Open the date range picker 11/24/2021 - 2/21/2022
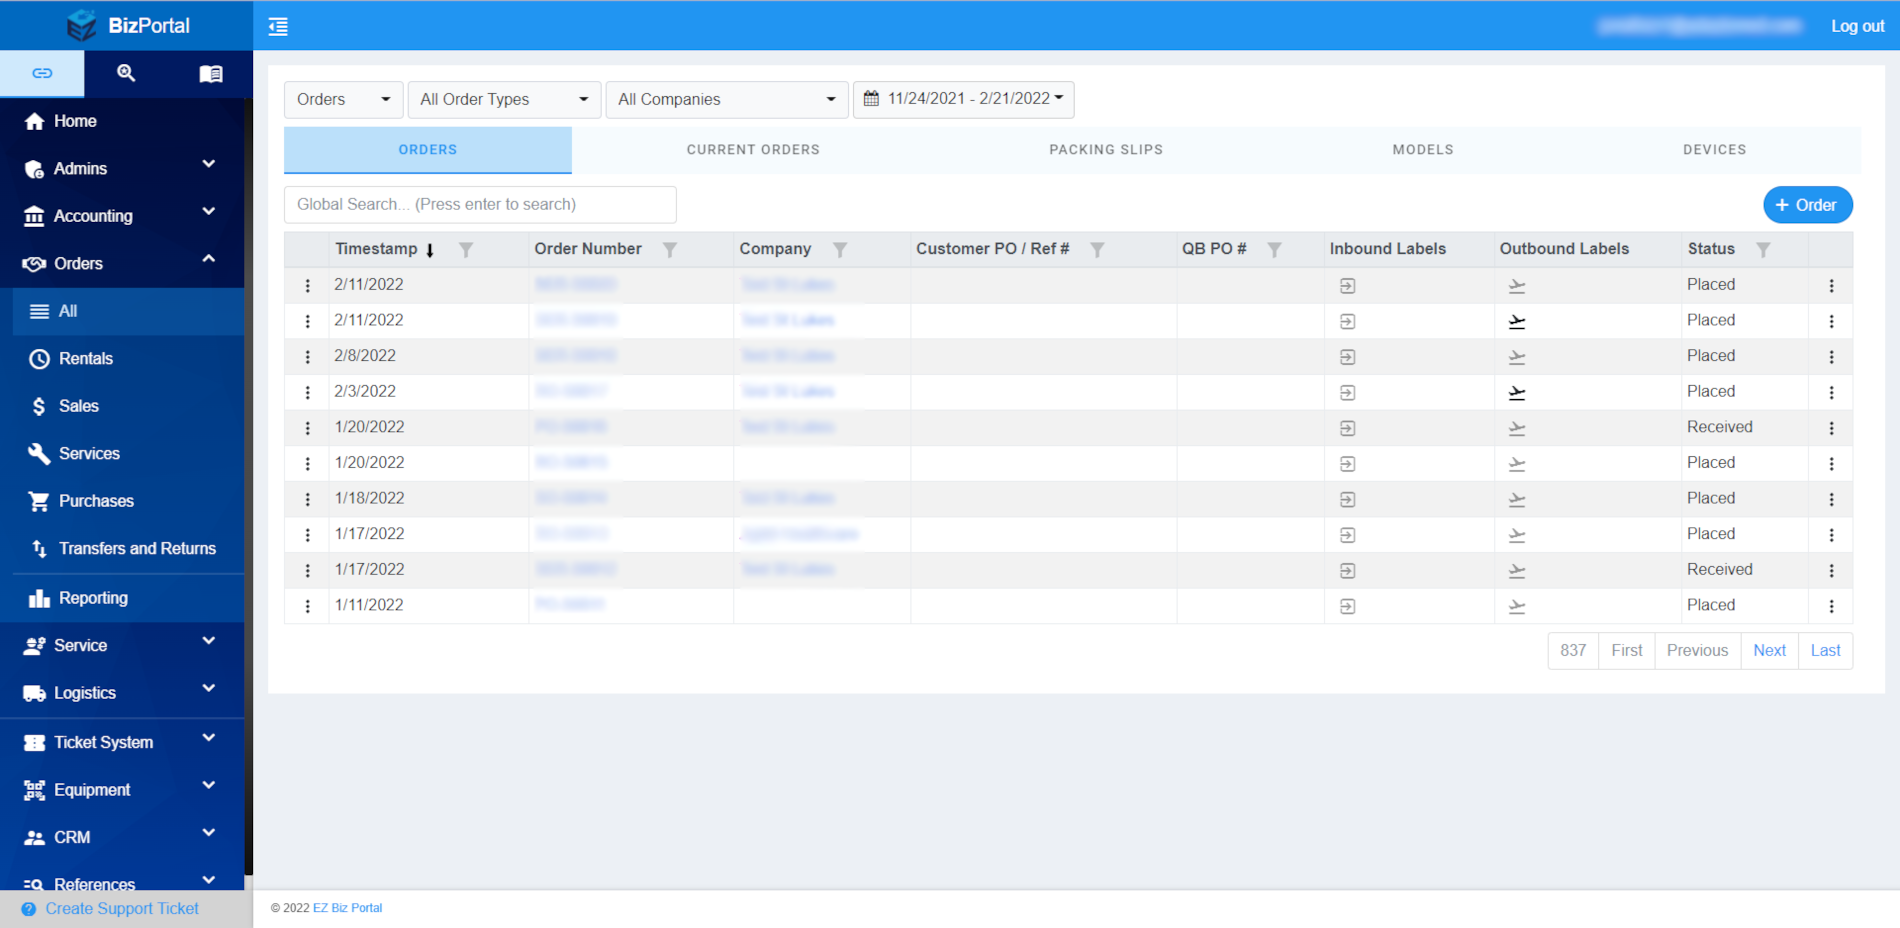Image resolution: width=1900 pixels, height=928 pixels. tap(963, 99)
